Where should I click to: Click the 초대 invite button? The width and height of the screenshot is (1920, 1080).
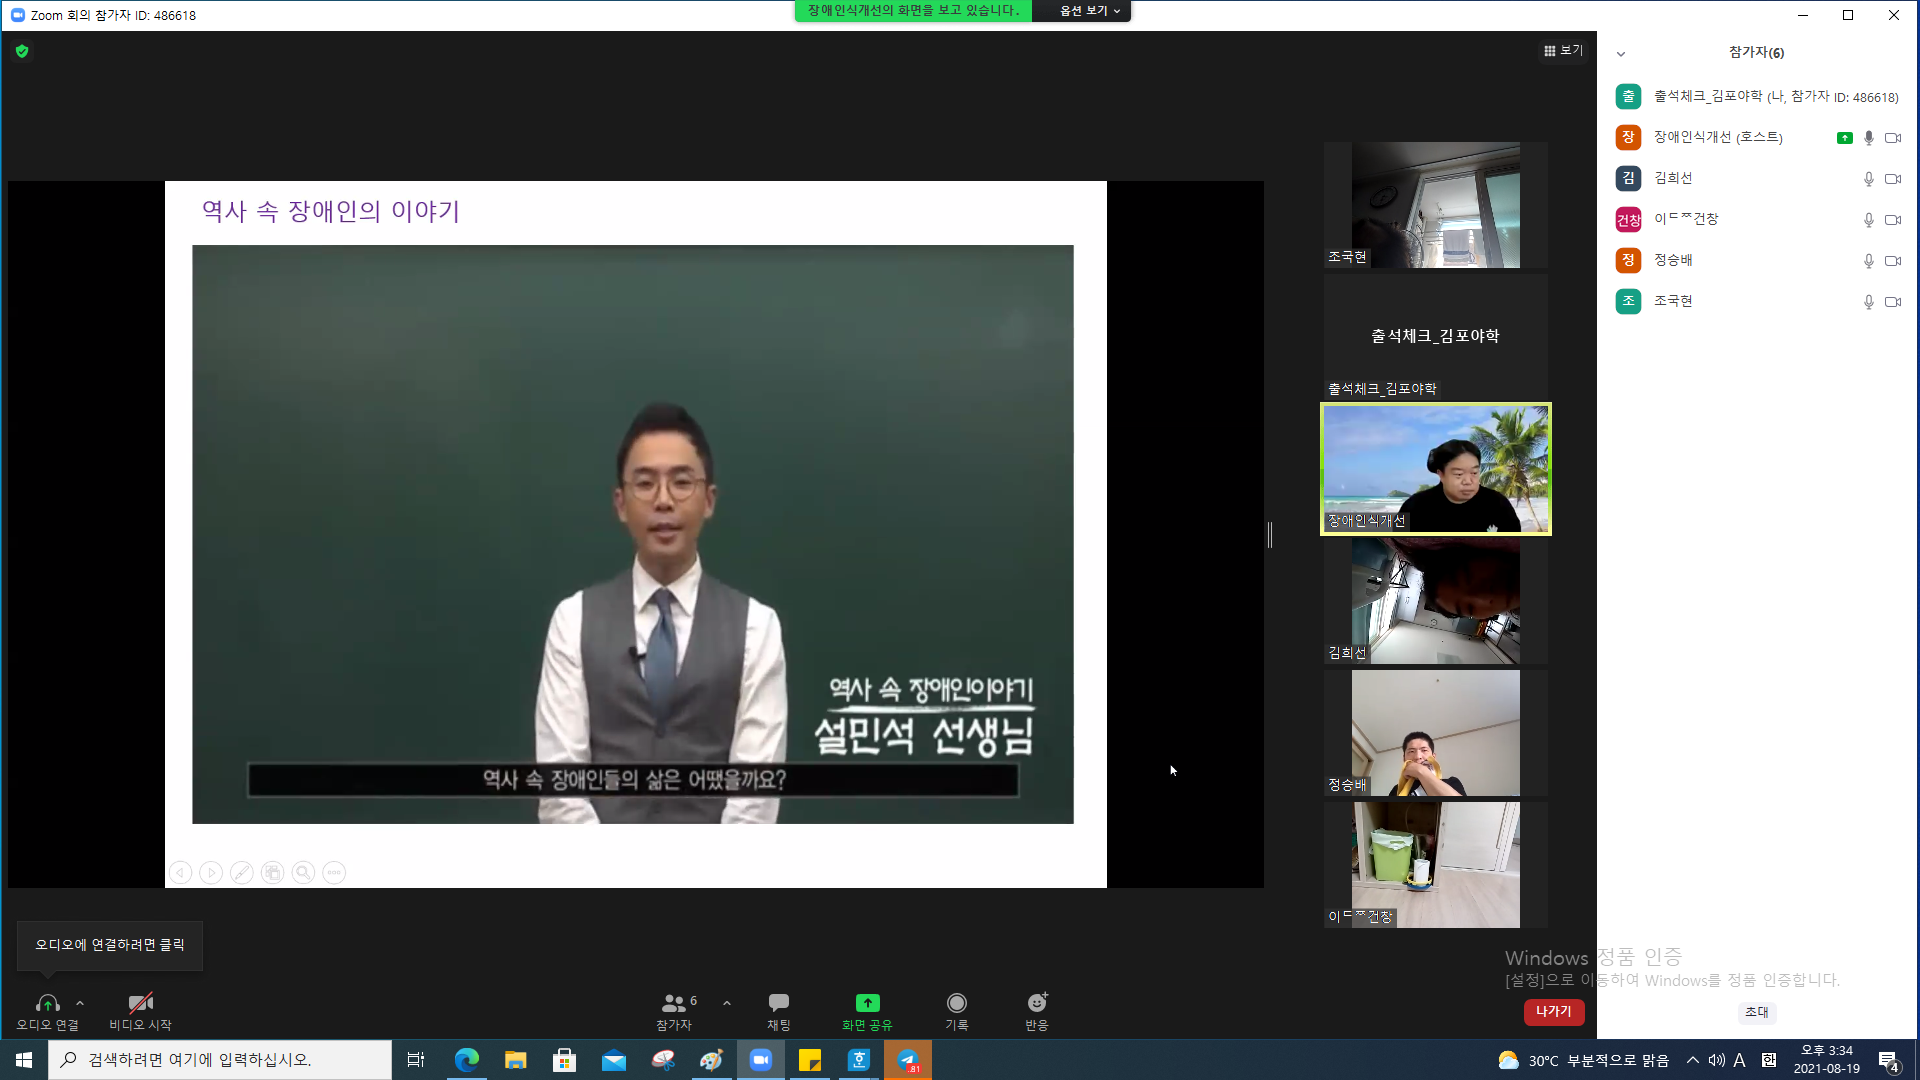[x=1757, y=1012]
